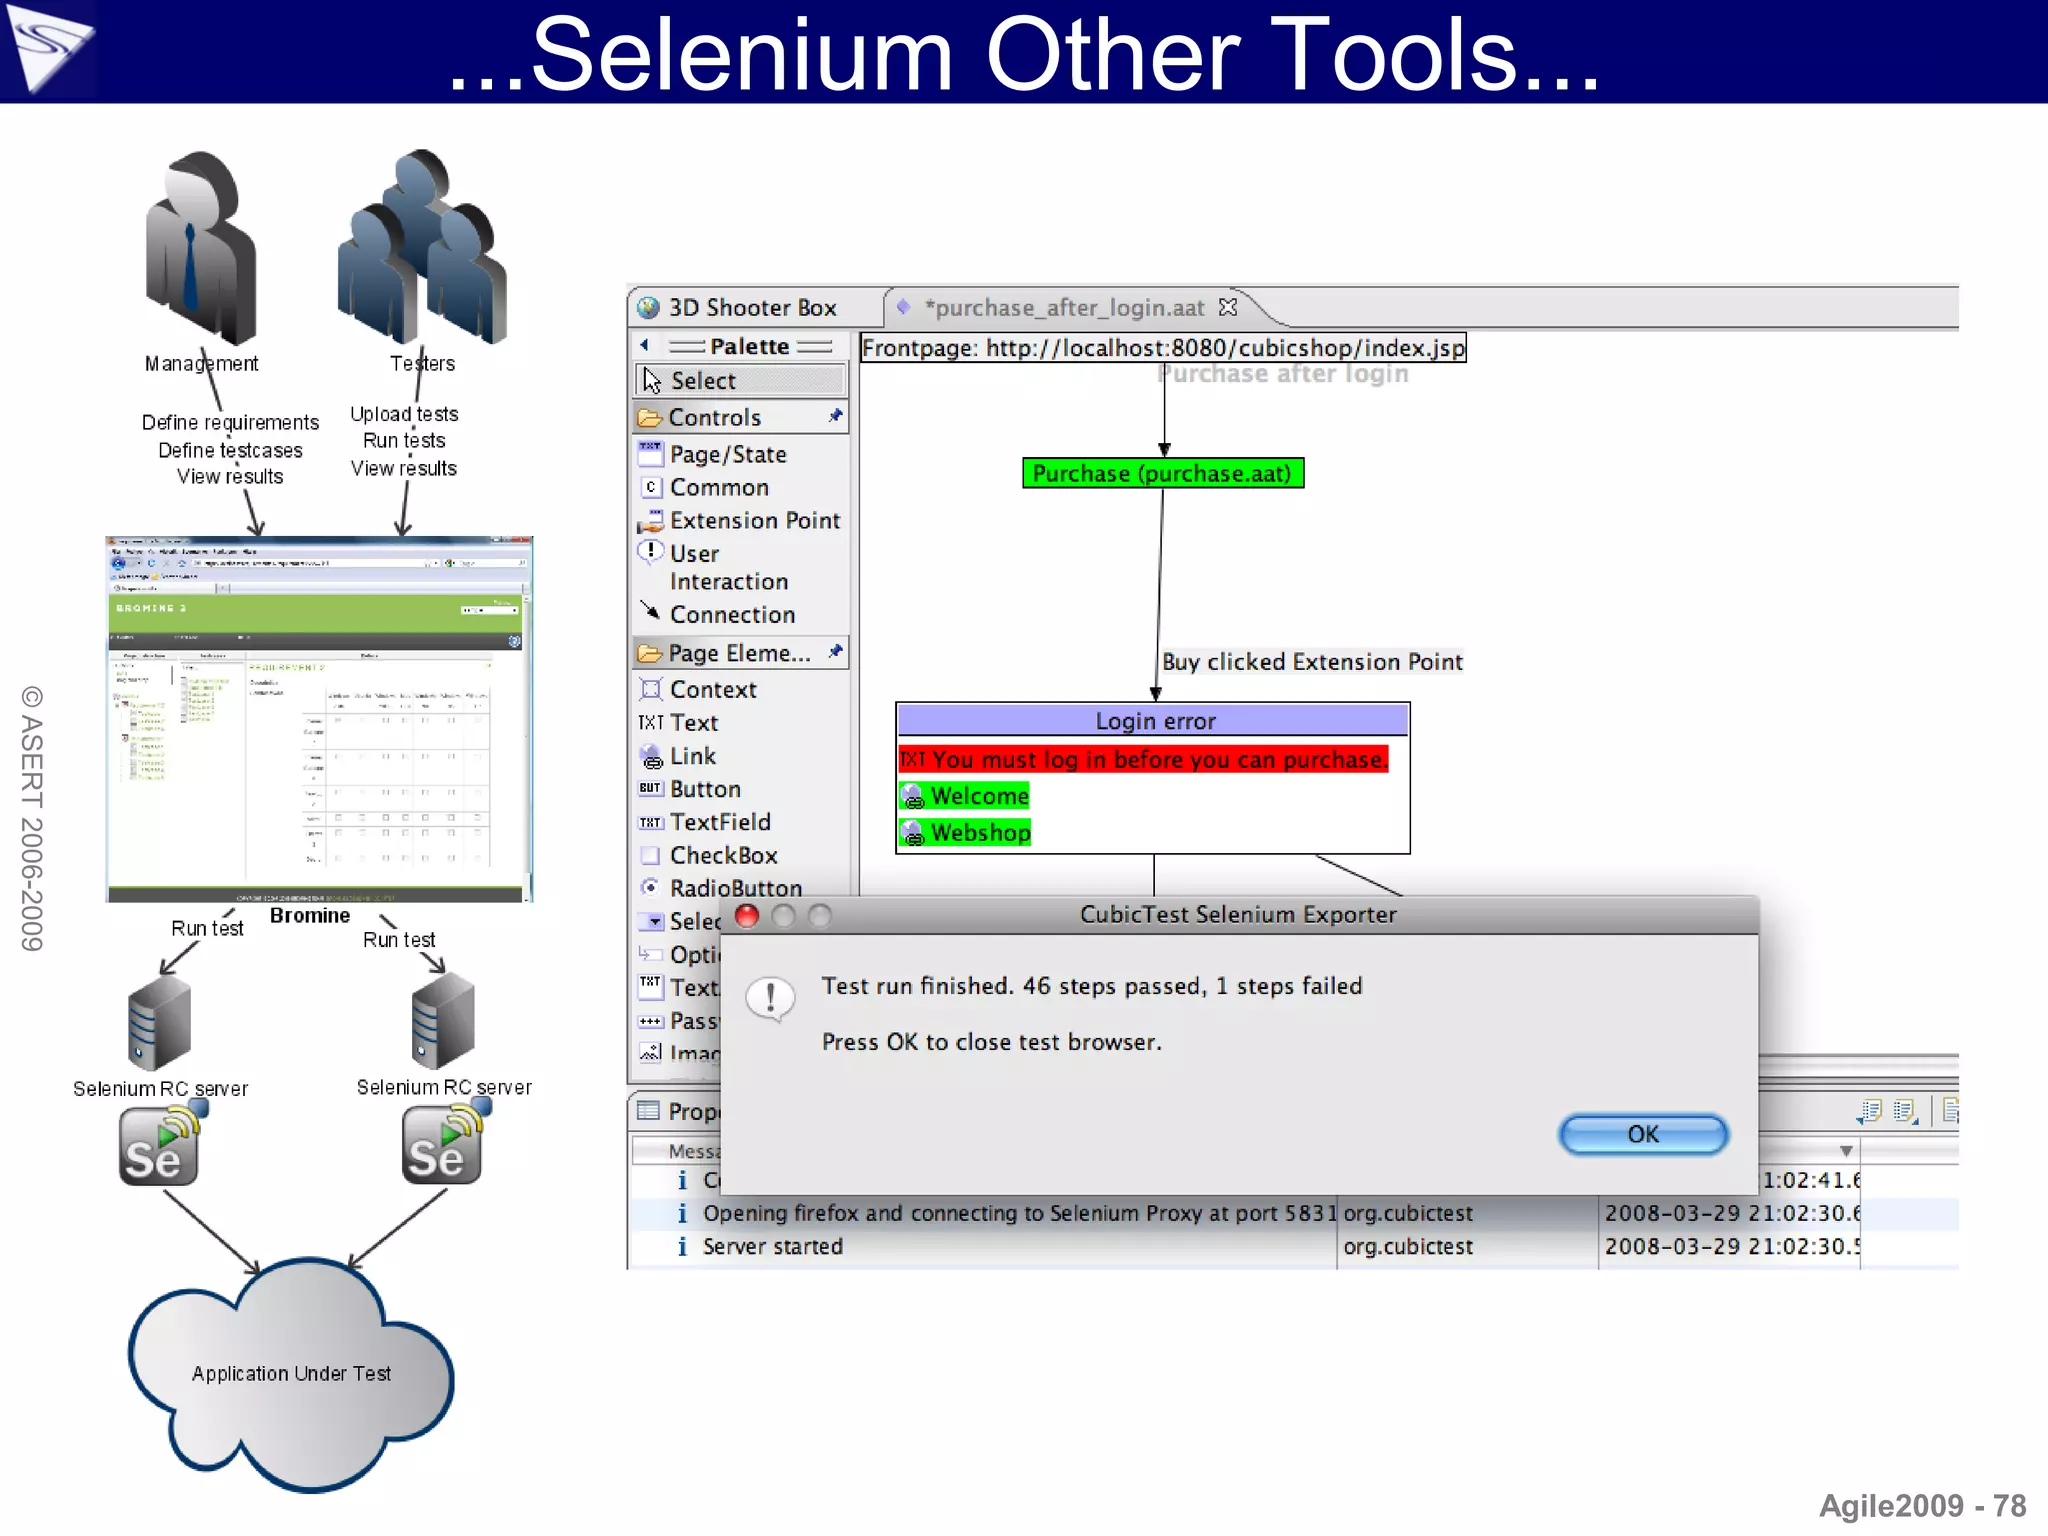Collapse the Palette with left arrow

[645, 345]
